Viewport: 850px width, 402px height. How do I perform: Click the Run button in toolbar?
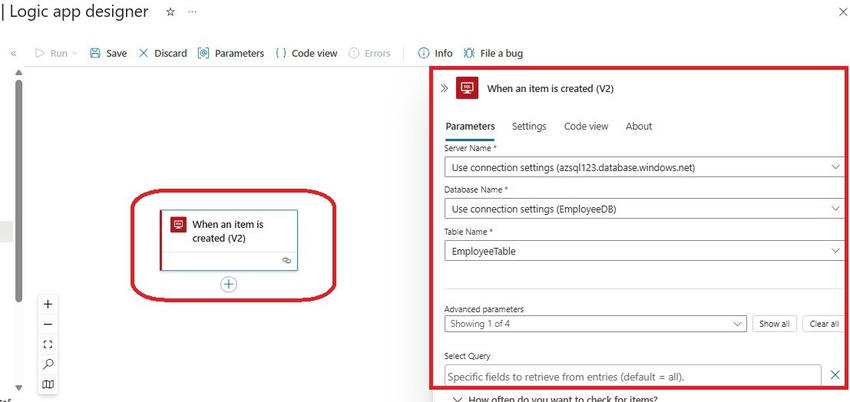point(51,53)
